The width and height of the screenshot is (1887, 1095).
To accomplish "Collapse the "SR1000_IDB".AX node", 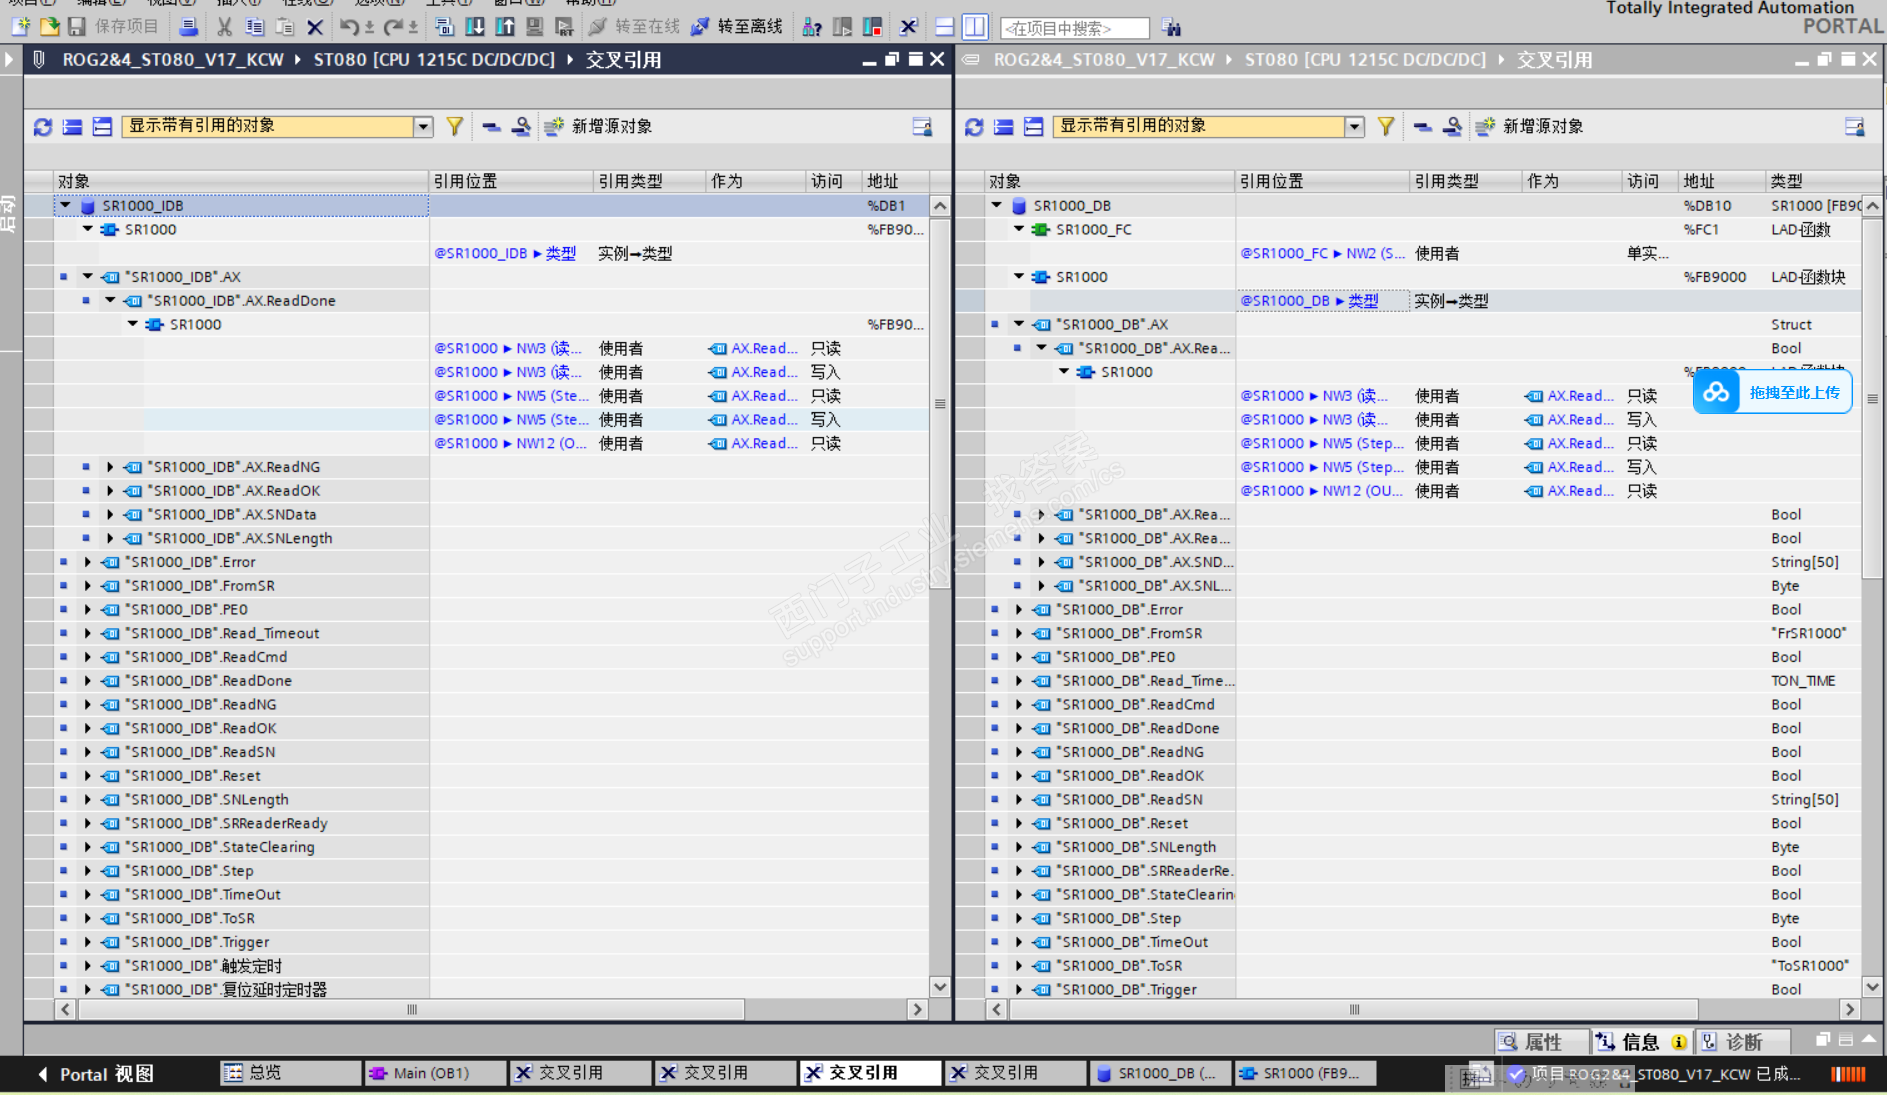I will [88, 276].
